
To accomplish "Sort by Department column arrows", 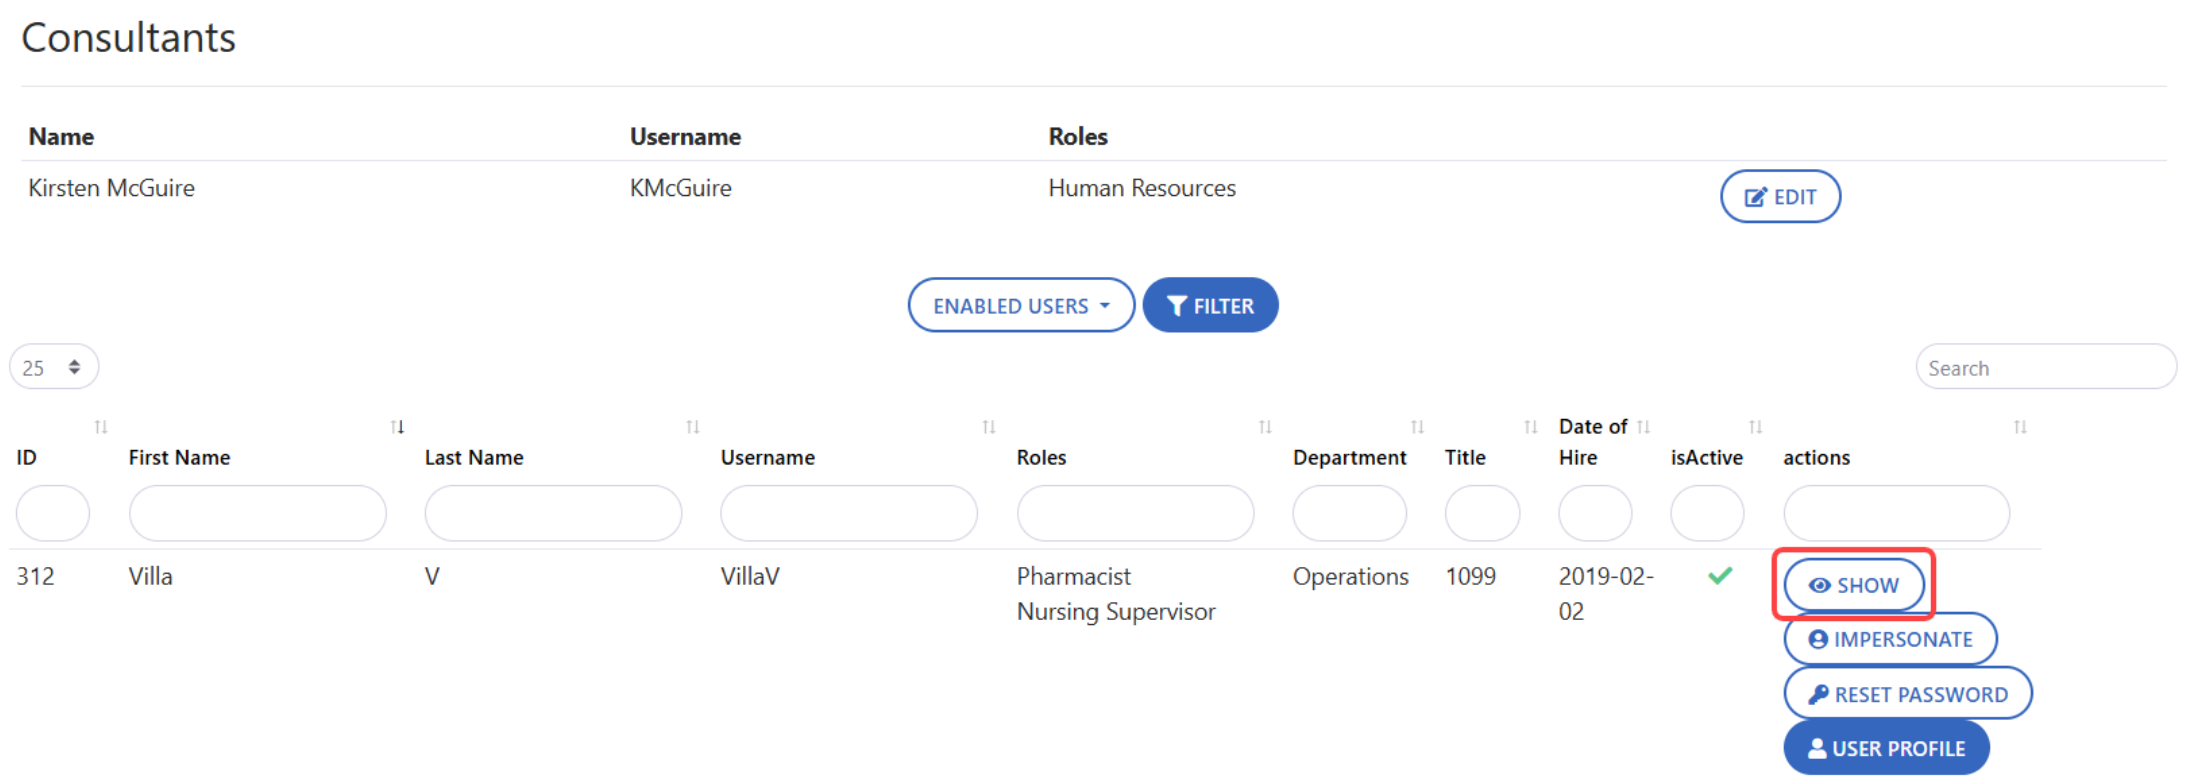I will (x=1417, y=428).
